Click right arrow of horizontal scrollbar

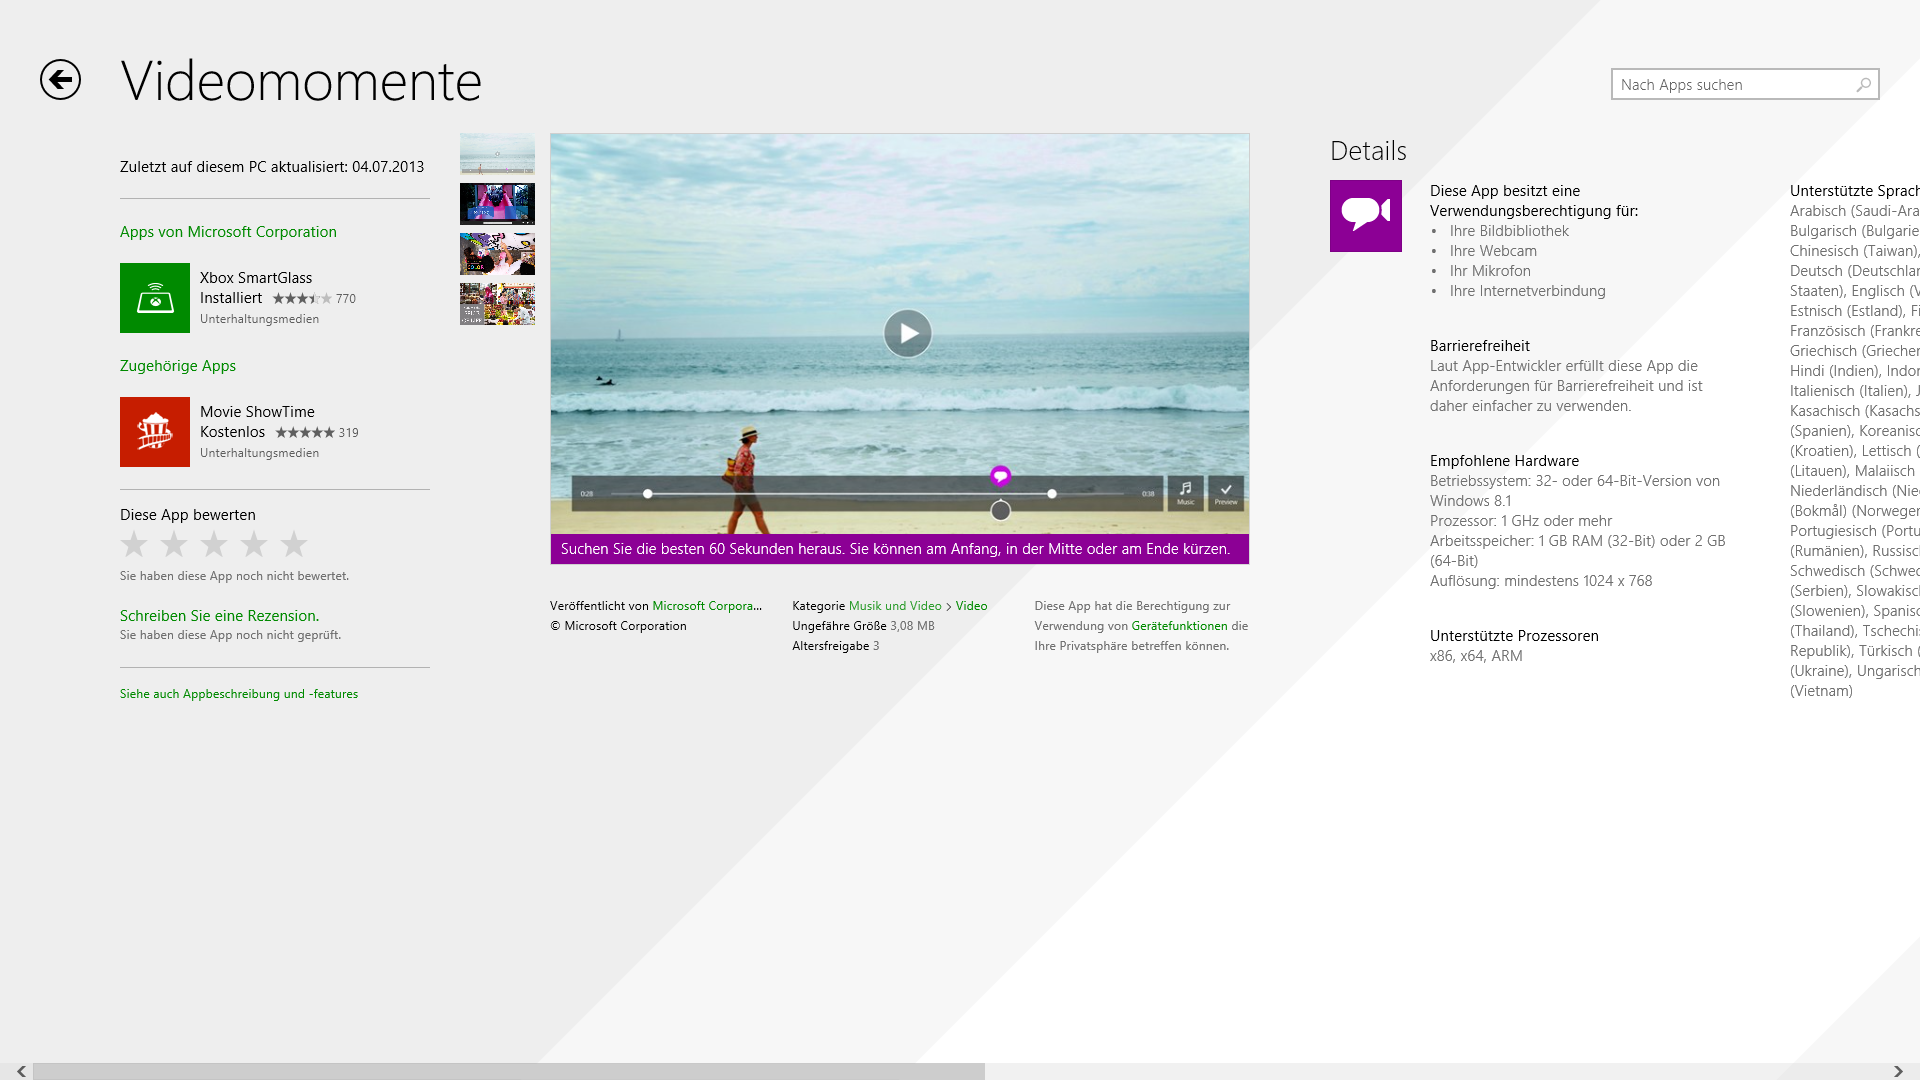coord(1898,1071)
